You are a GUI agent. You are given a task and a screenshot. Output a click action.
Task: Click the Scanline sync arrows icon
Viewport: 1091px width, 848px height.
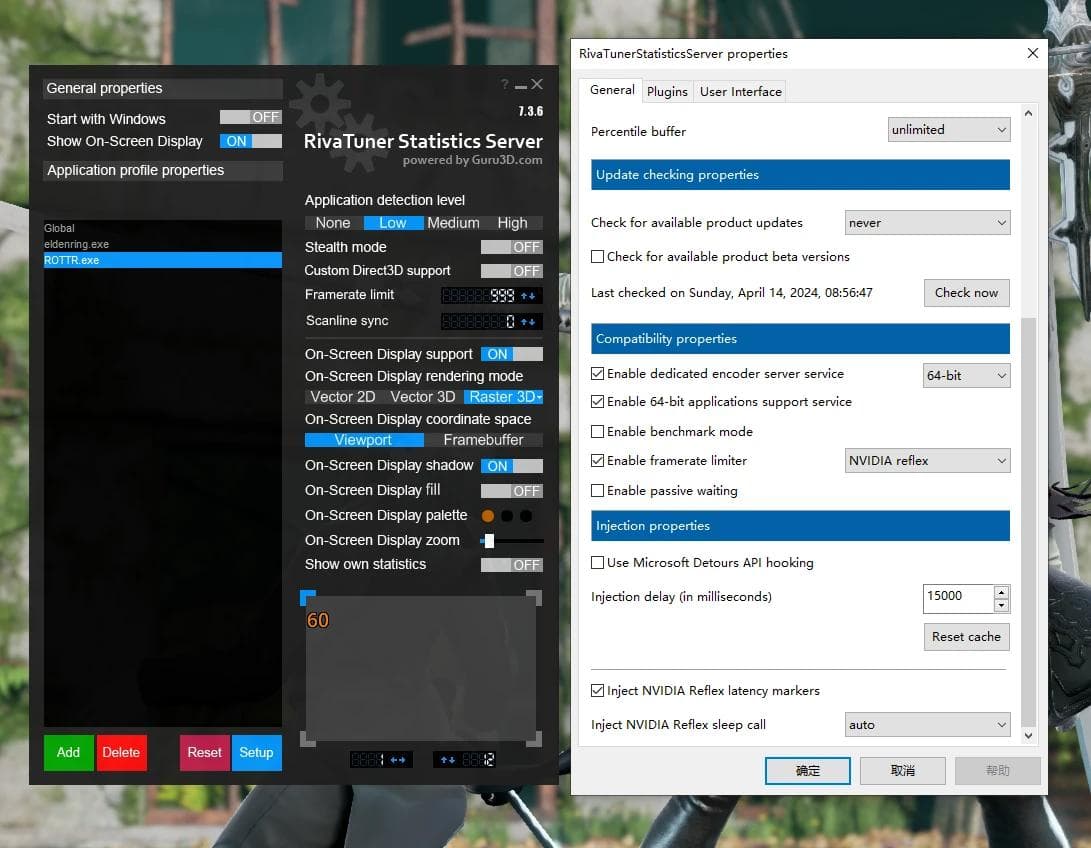pyautogui.click(x=529, y=321)
